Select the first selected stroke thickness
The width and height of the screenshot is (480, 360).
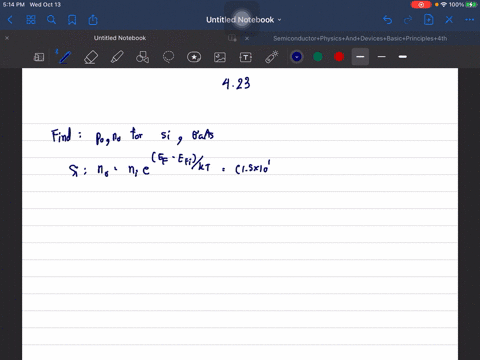360,57
